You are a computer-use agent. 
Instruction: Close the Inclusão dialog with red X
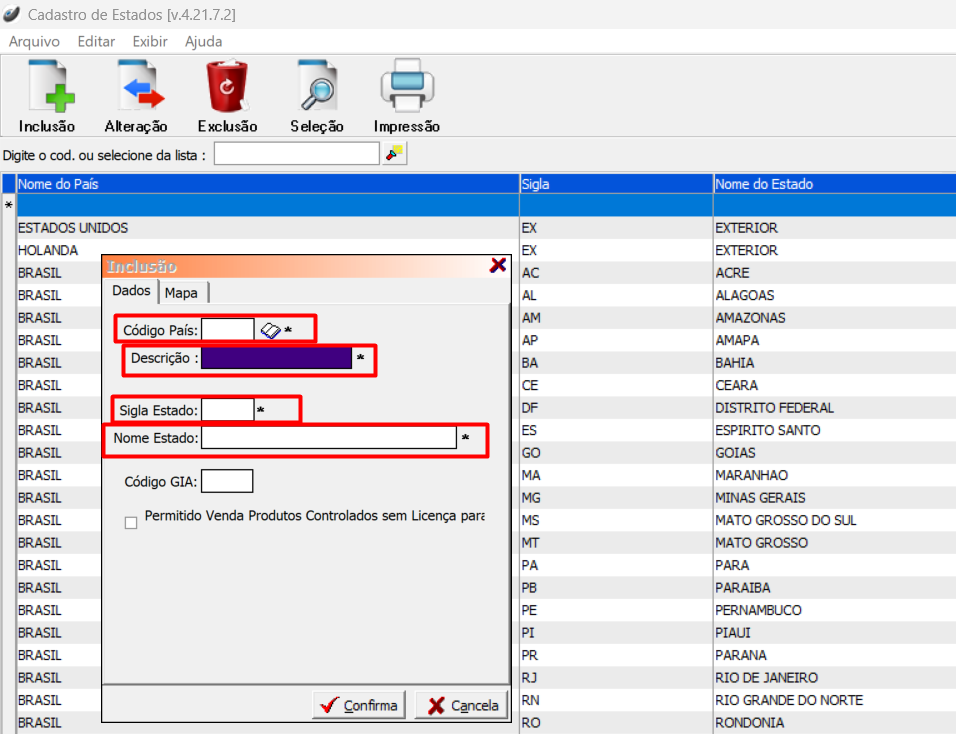[x=497, y=266]
